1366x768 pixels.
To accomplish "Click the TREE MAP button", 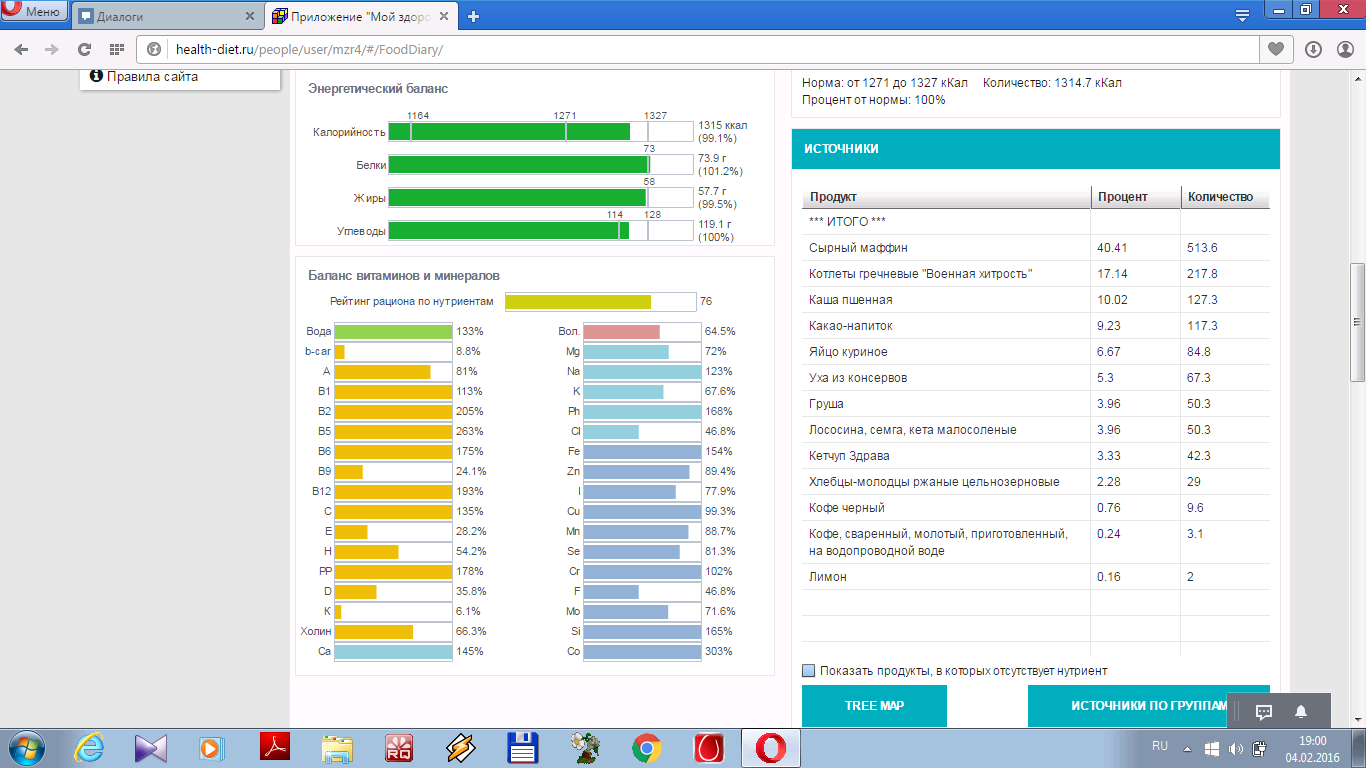I will tap(874, 705).
